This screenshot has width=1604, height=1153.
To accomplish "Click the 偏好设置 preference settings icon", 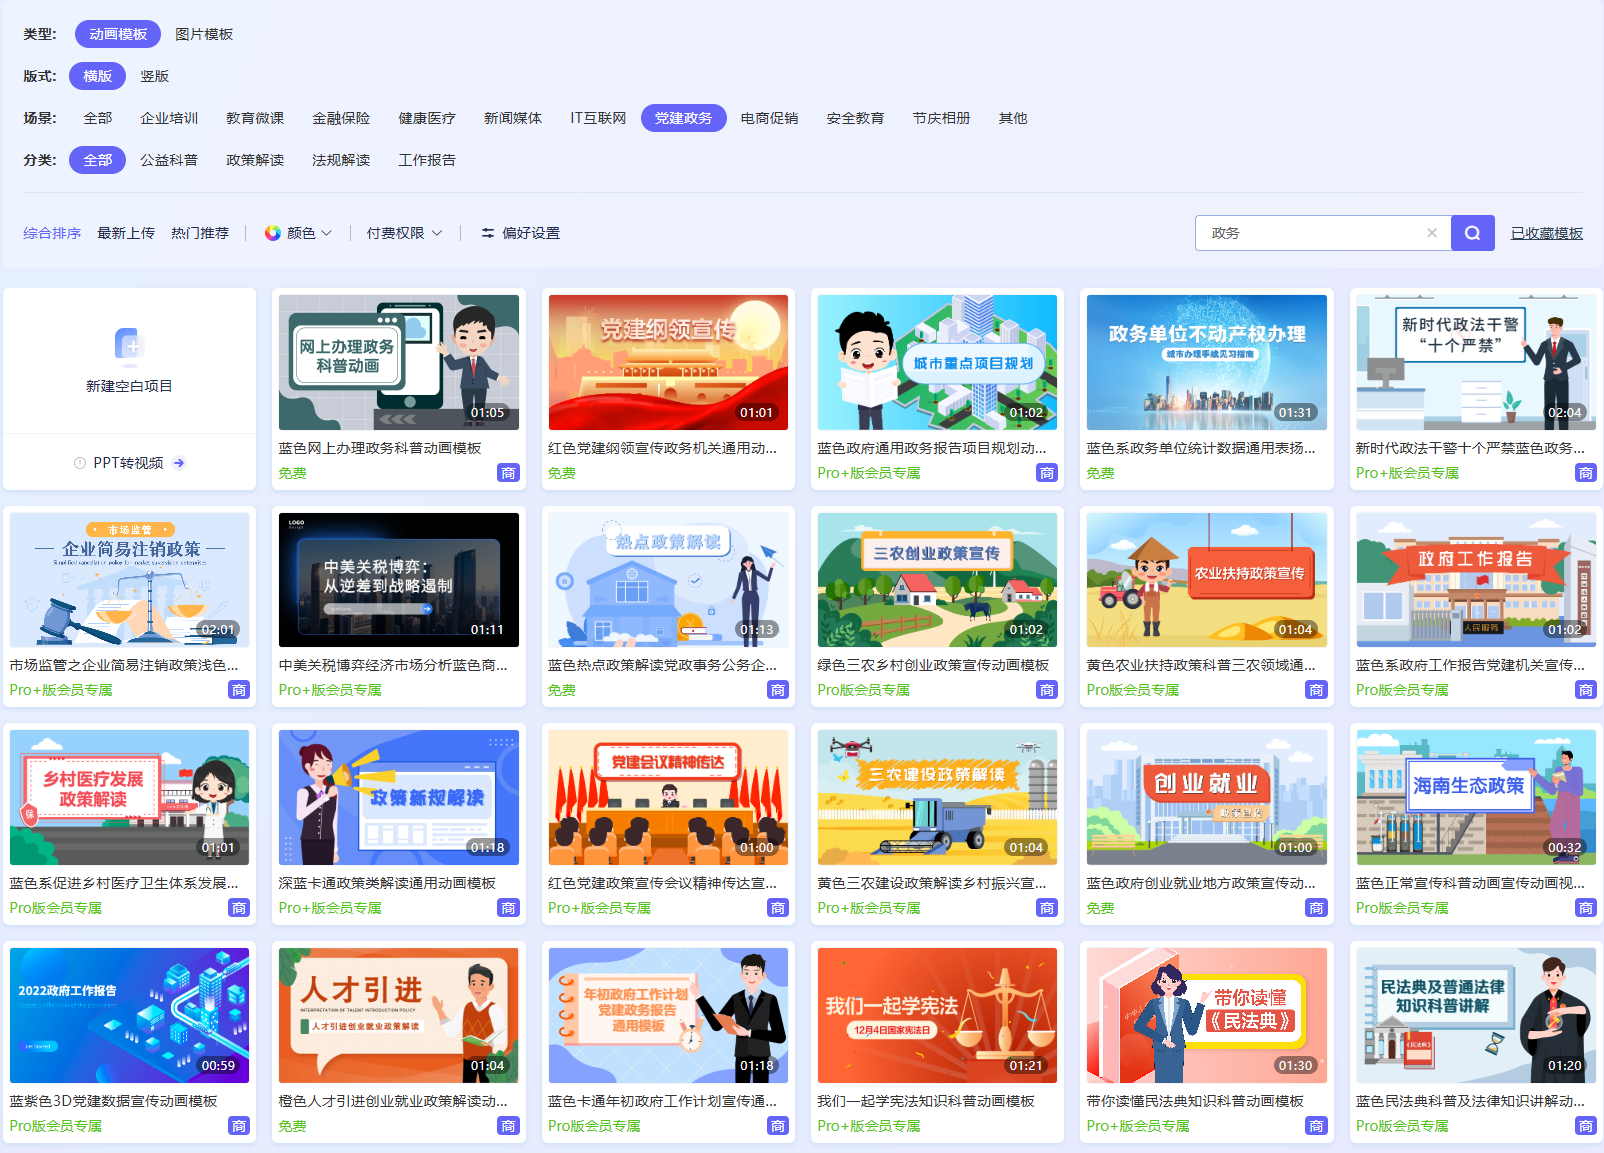I will (488, 233).
